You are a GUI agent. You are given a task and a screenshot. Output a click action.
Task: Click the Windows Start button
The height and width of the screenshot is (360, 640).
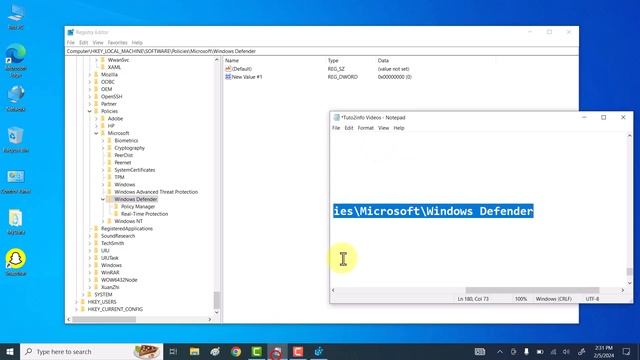pos(10,351)
